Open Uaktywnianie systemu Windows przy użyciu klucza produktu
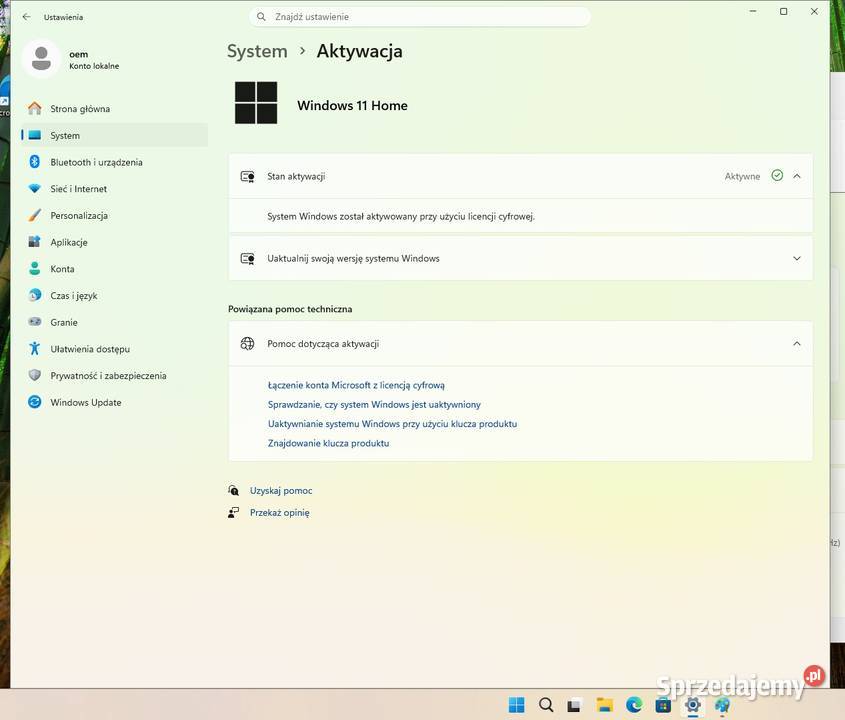The image size is (845, 720). click(x=392, y=424)
